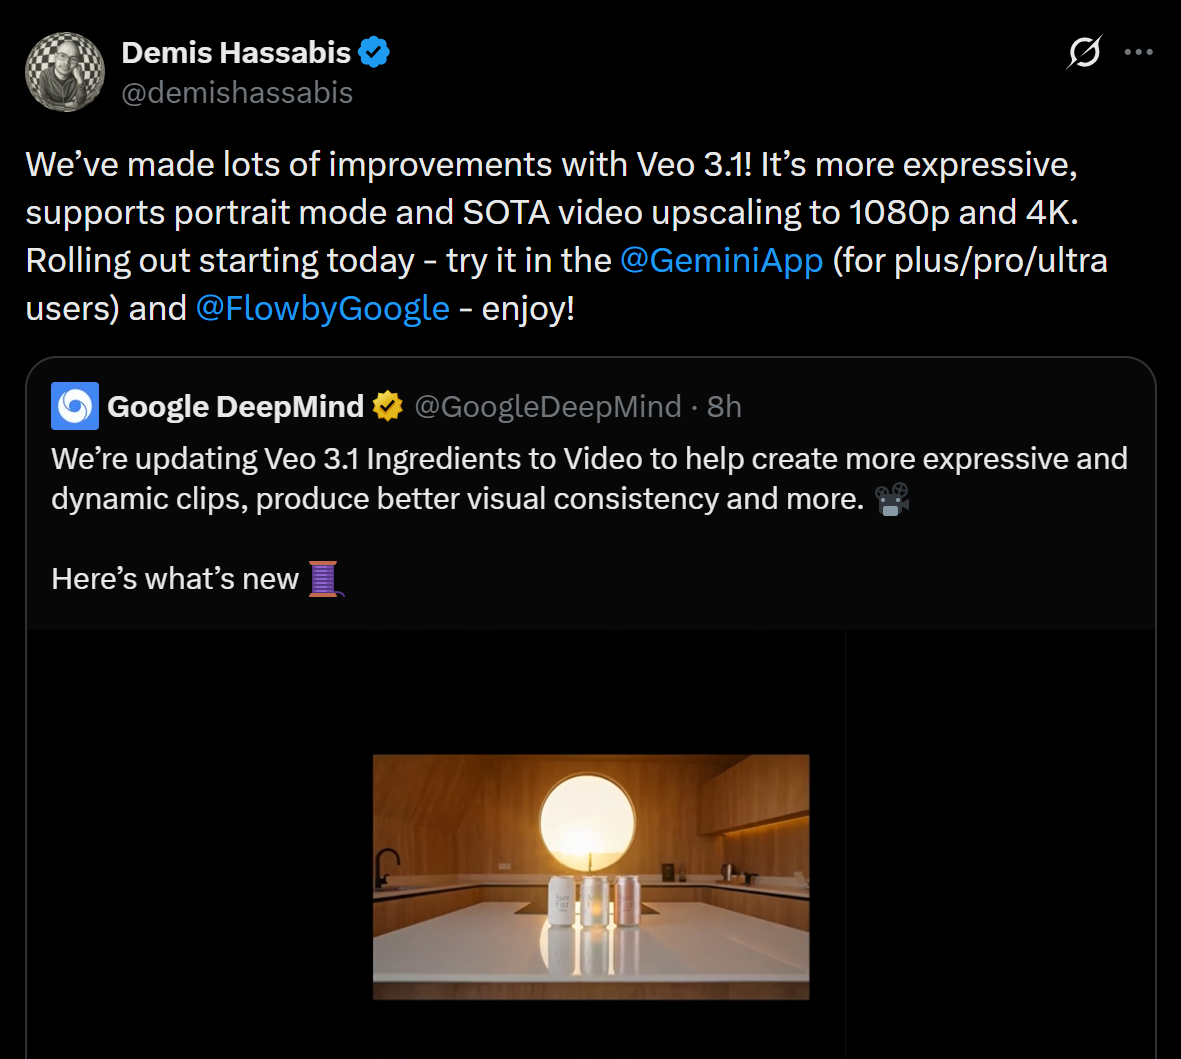The width and height of the screenshot is (1181, 1059).
Task: Play the Veo kitchen cans video
Action: tap(590, 876)
